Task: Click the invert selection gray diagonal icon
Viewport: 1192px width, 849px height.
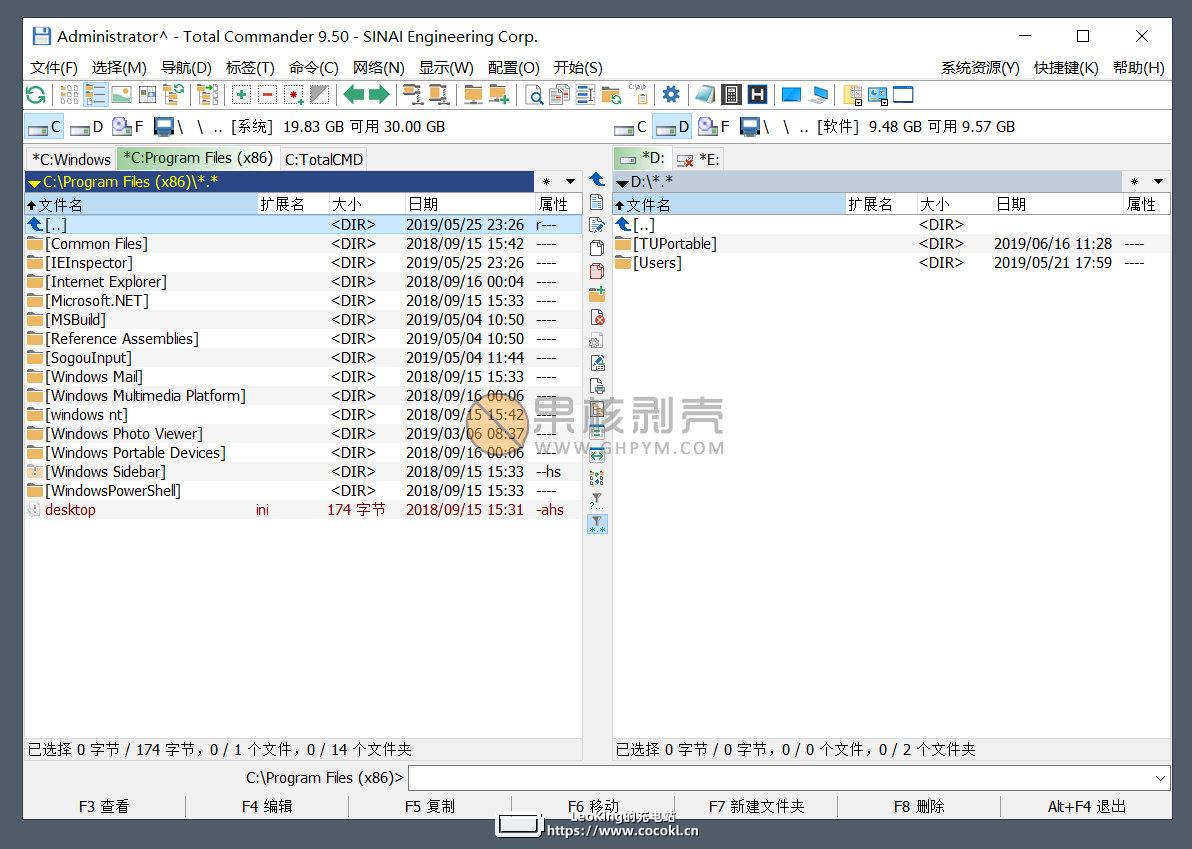Action: (320, 95)
